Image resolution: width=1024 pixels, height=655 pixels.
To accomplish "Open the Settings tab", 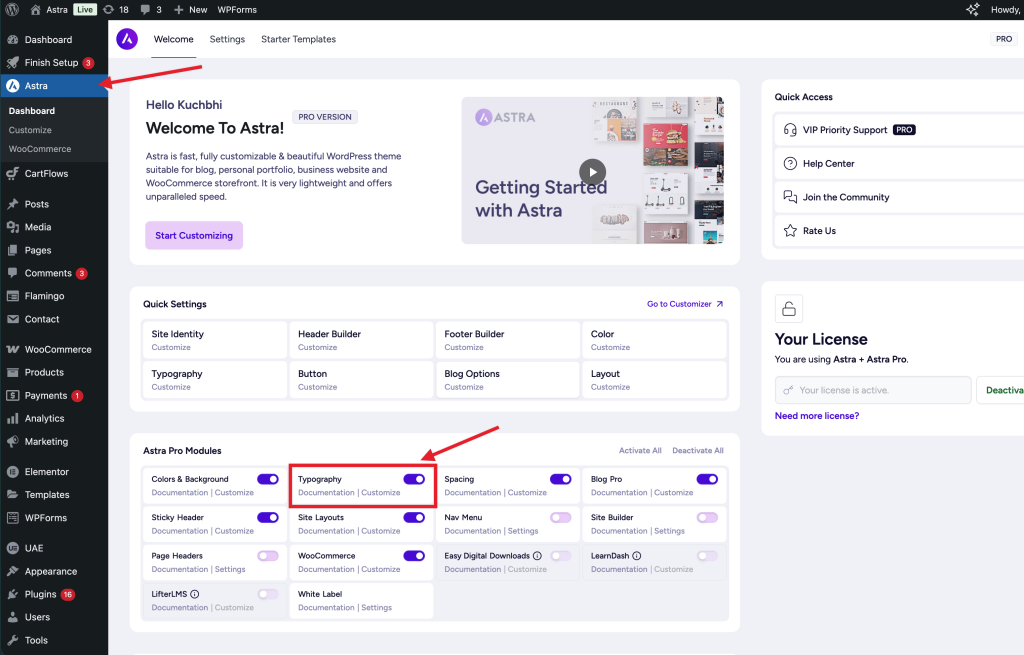I will [x=227, y=39].
